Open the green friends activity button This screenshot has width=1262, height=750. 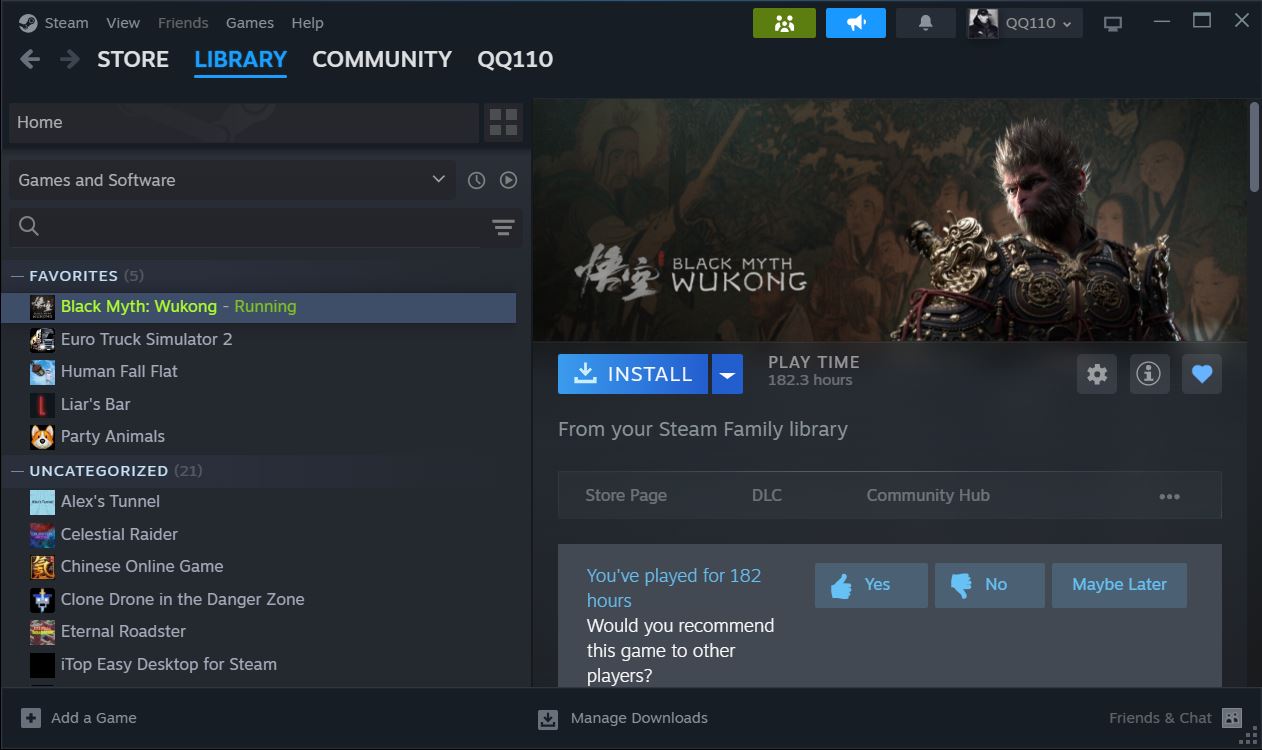[x=784, y=23]
